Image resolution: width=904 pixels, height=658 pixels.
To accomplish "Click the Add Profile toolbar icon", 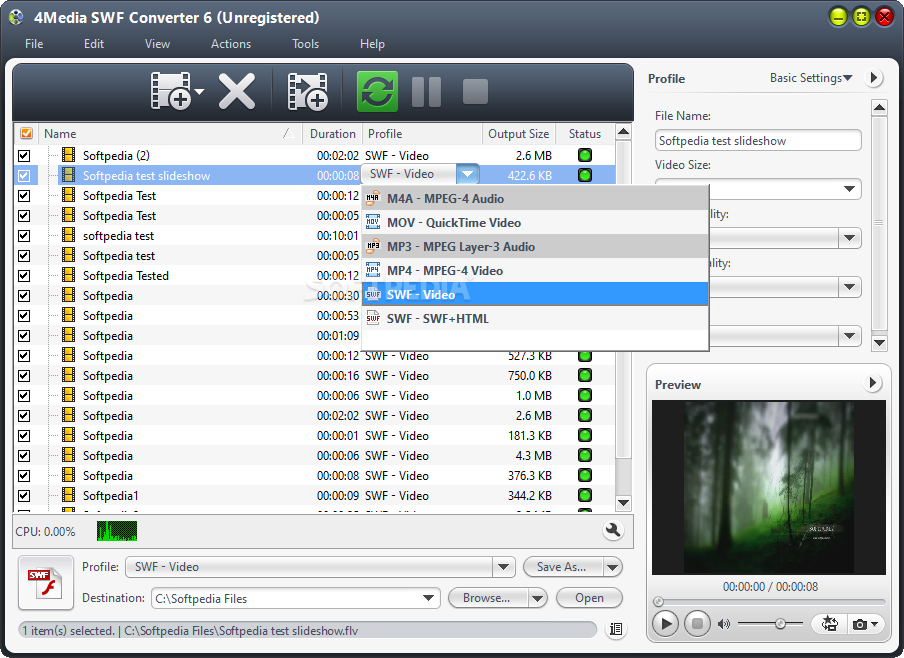I will point(307,91).
